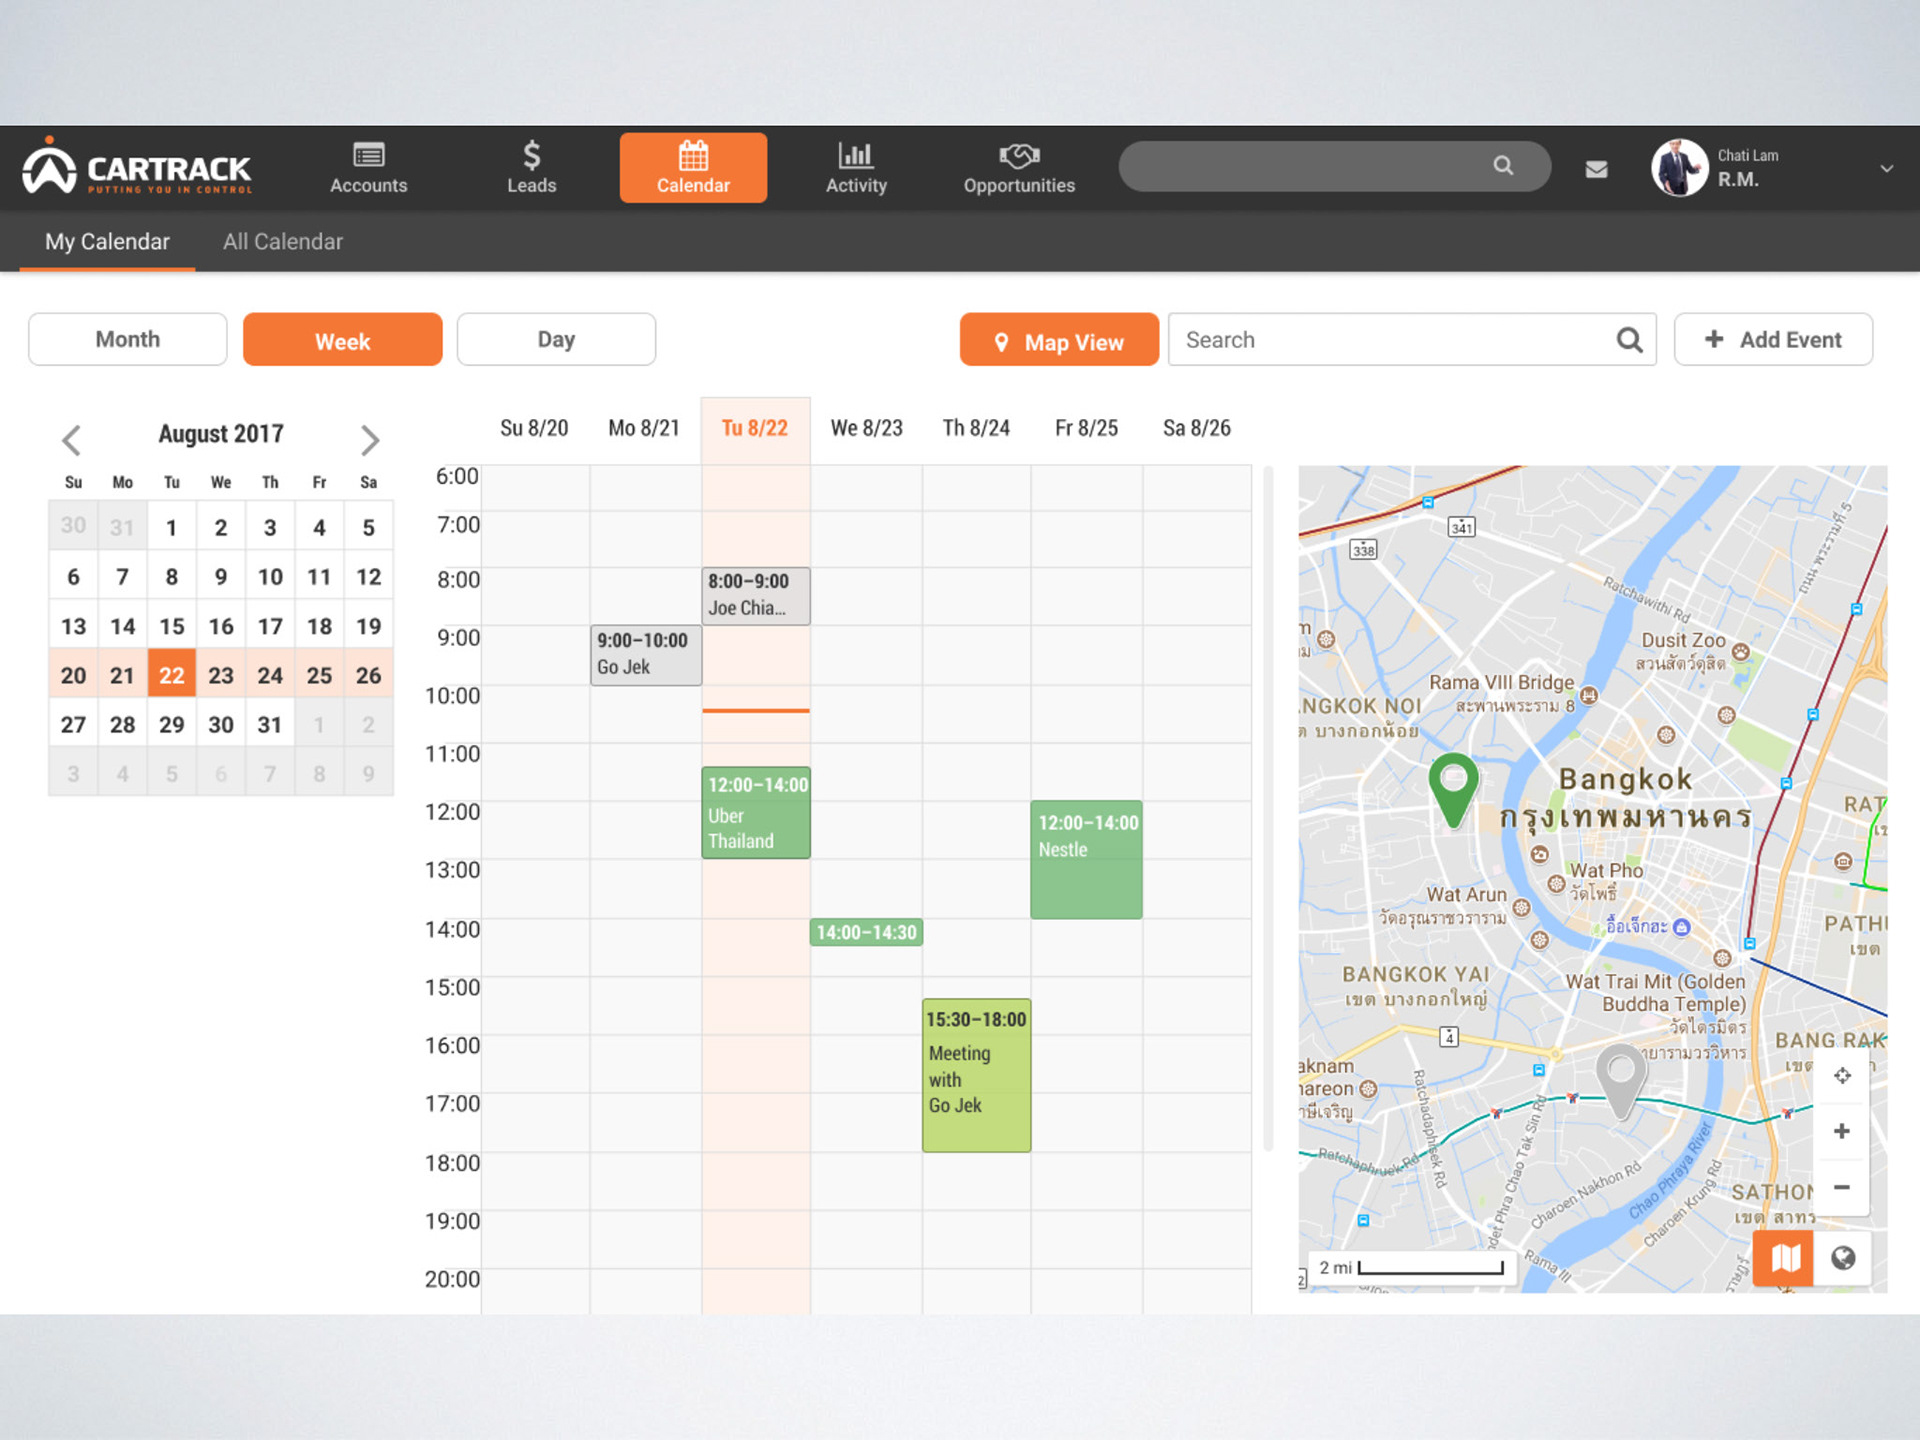The width and height of the screenshot is (1920, 1440).
Task: Click the Su 8/20 column header
Action: [534, 428]
